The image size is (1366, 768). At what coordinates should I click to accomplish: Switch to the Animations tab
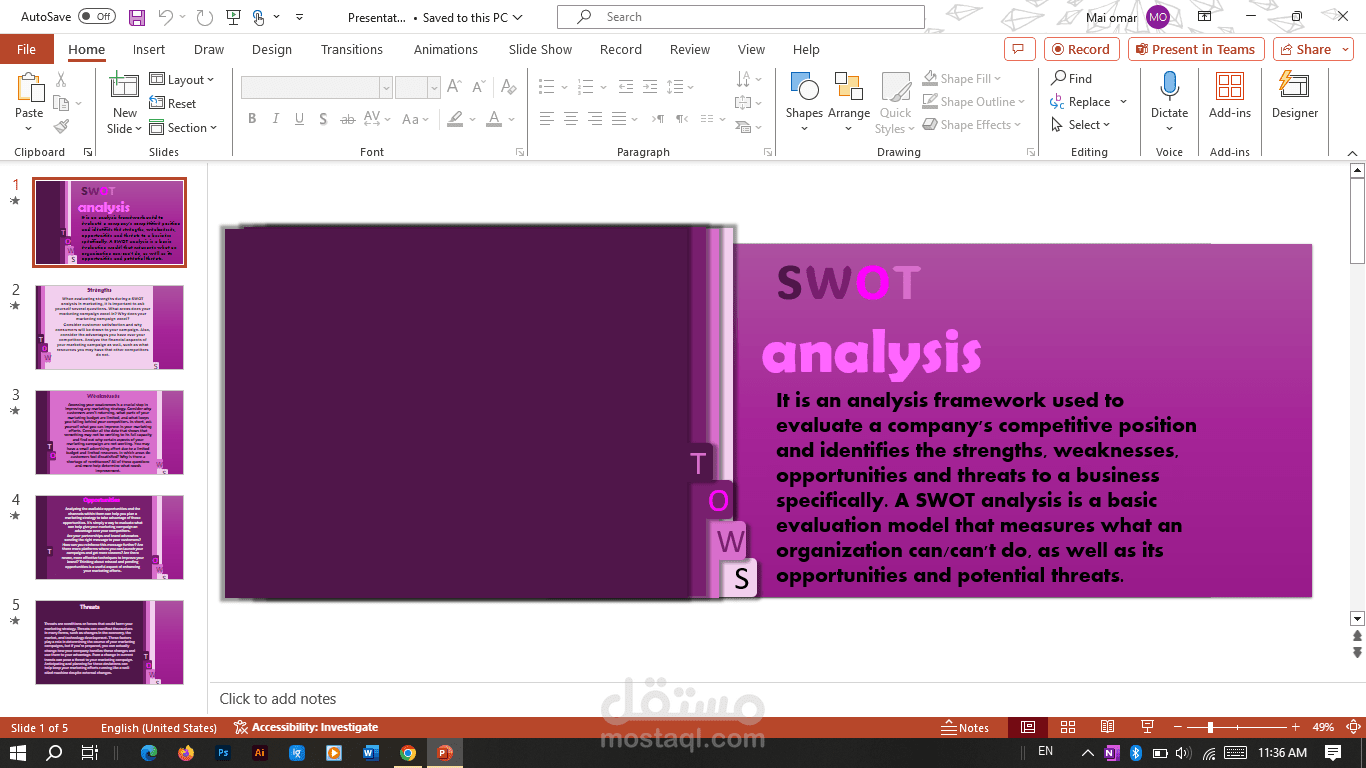click(446, 49)
